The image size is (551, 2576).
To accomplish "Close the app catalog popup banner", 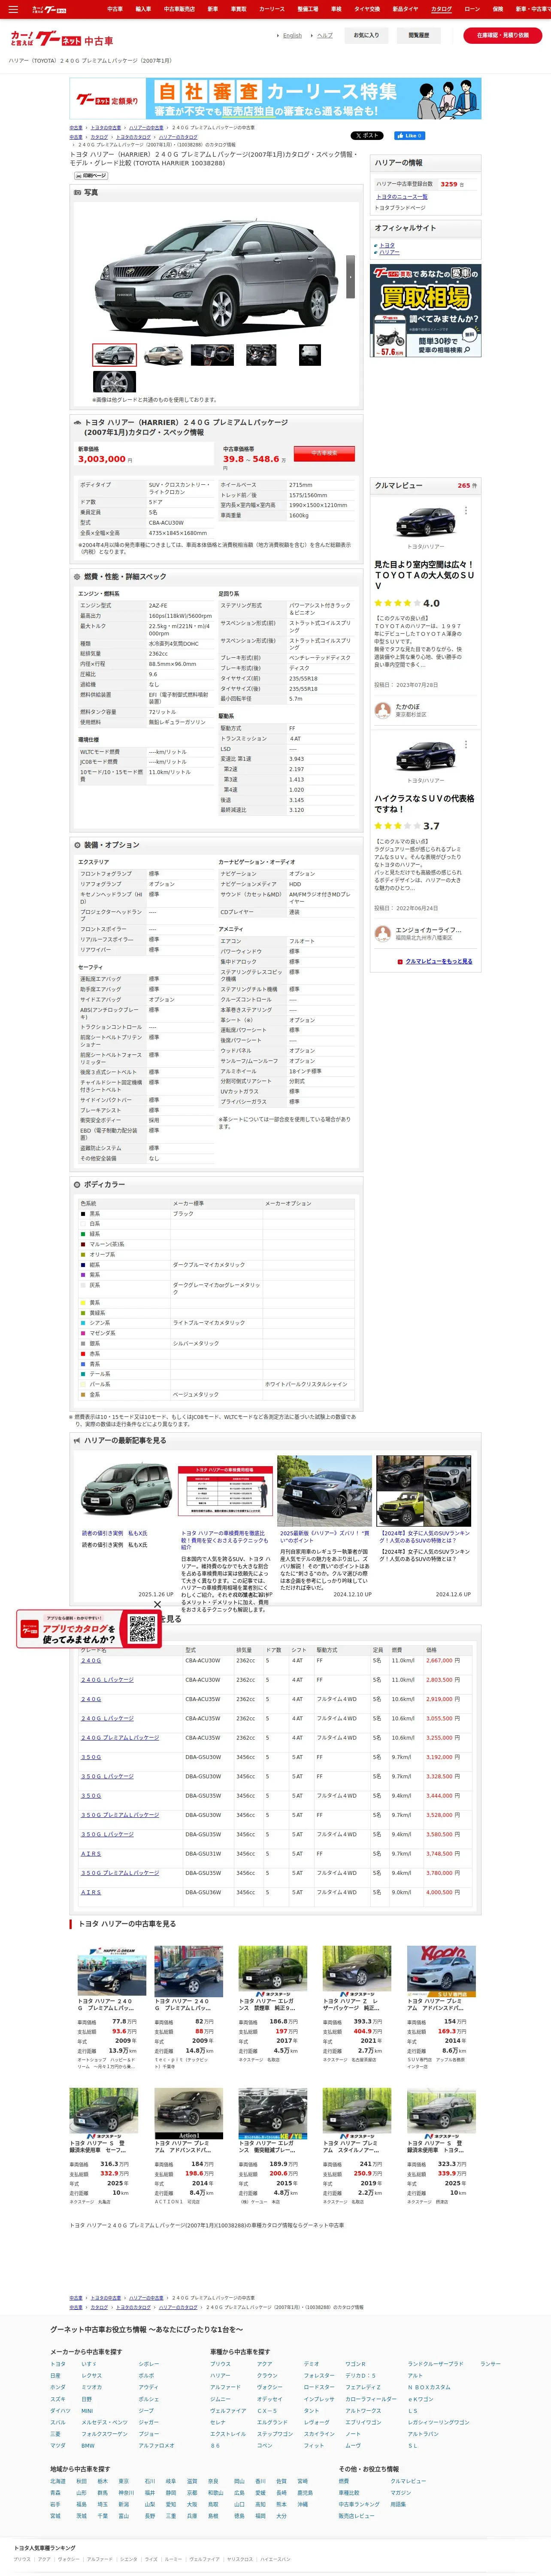I will [x=157, y=1605].
